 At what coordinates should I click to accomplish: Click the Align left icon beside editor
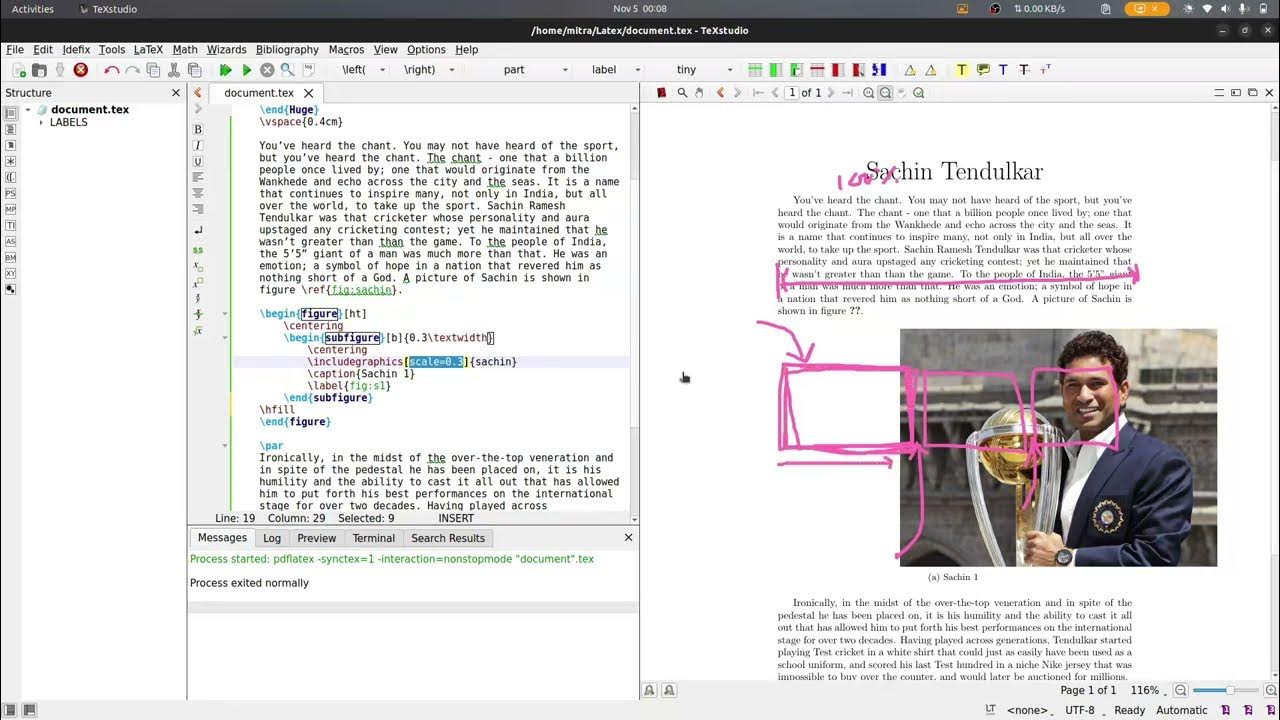point(198,177)
